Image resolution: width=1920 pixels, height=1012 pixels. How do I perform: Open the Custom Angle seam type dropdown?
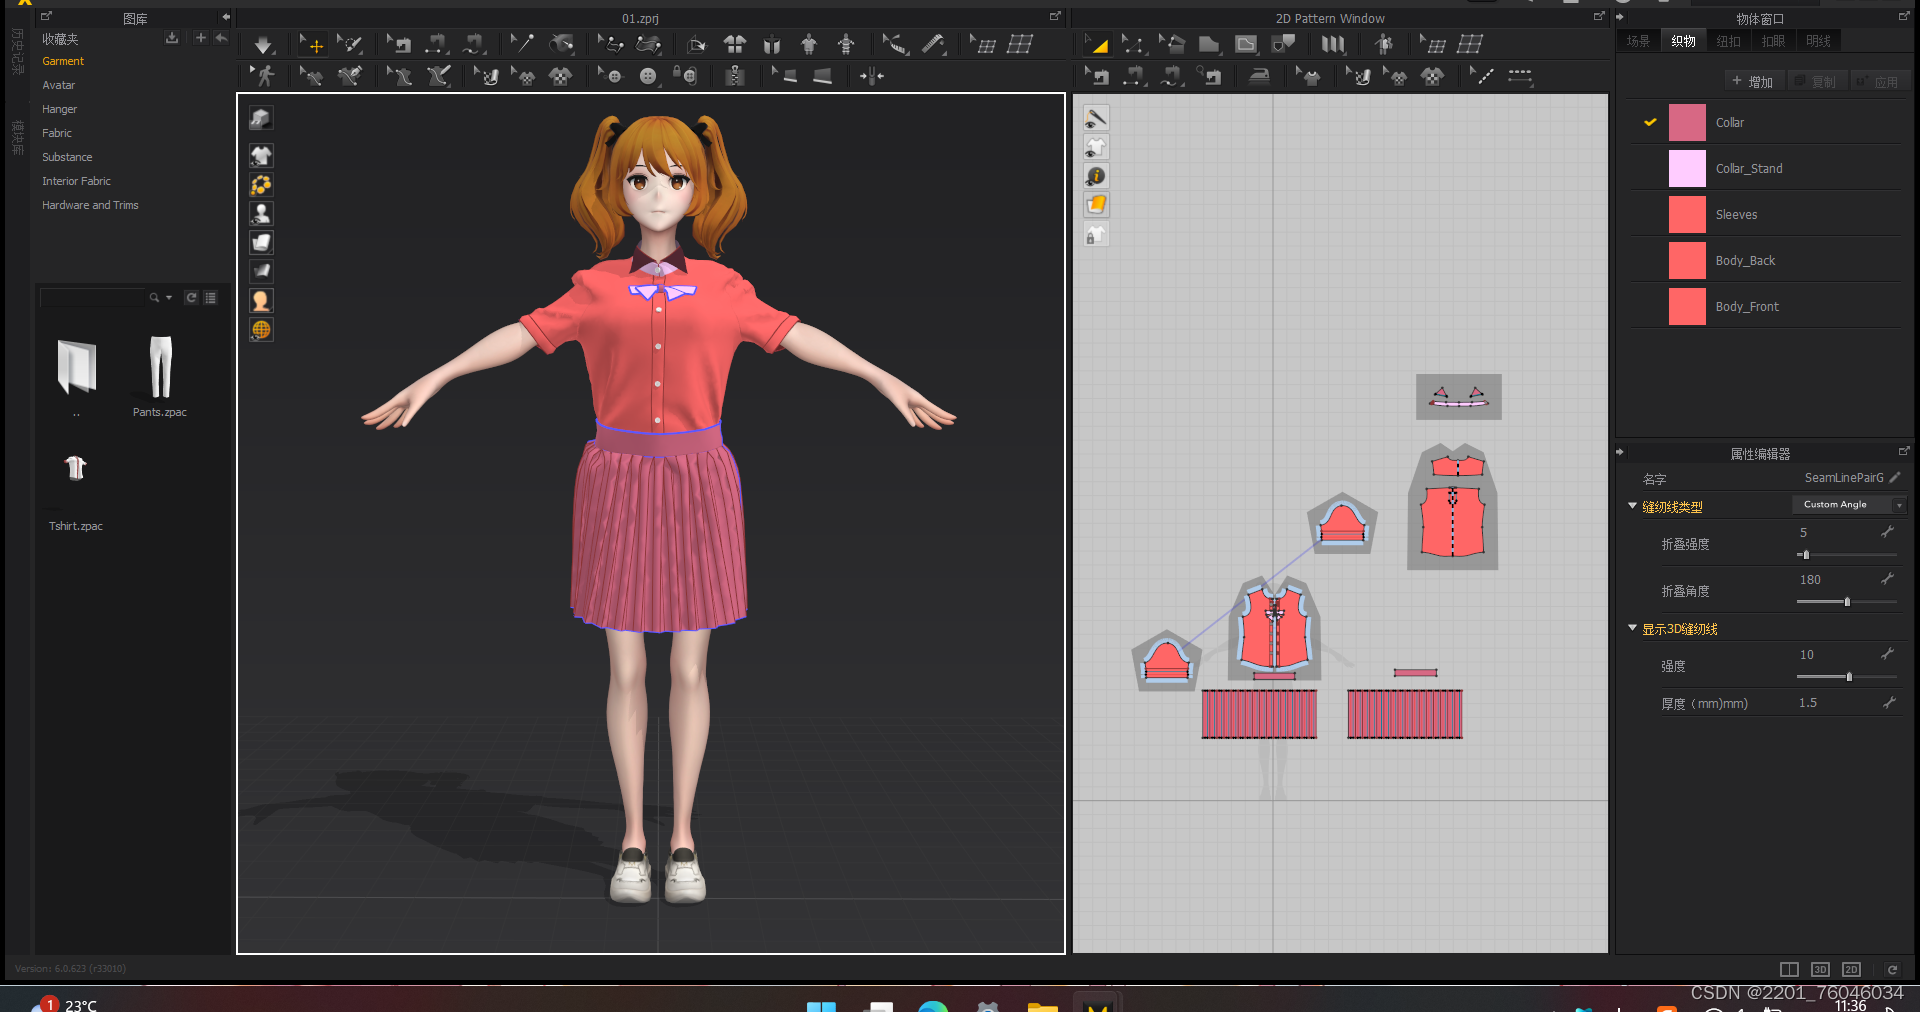coord(1848,505)
